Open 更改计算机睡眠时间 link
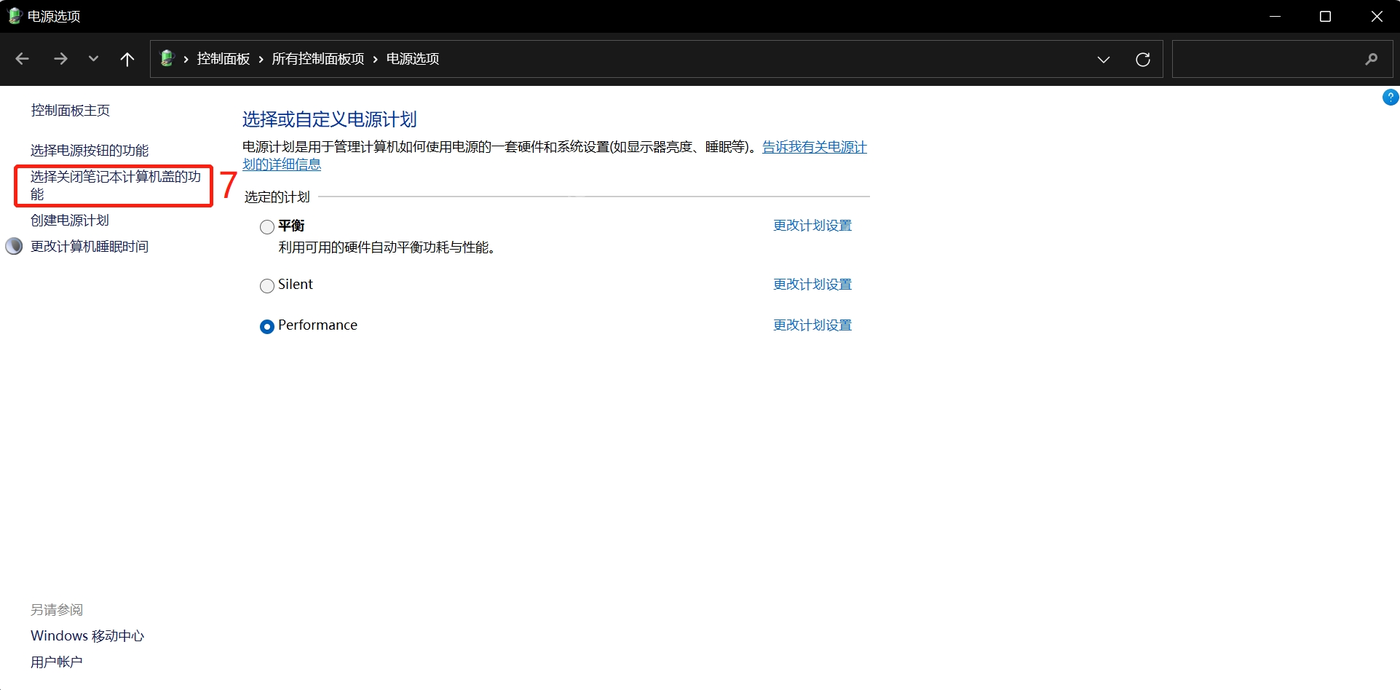The height and width of the screenshot is (690, 1400). coord(89,246)
